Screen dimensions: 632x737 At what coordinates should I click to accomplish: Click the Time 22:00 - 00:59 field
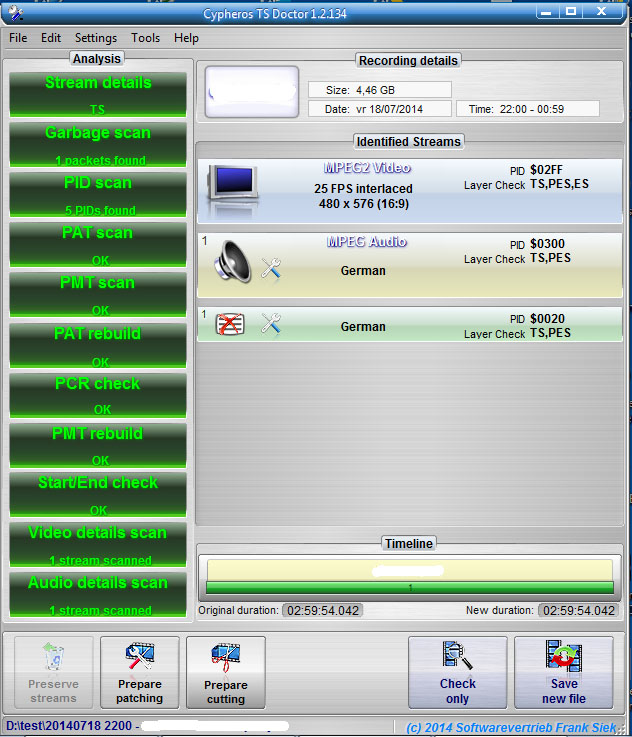click(528, 109)
